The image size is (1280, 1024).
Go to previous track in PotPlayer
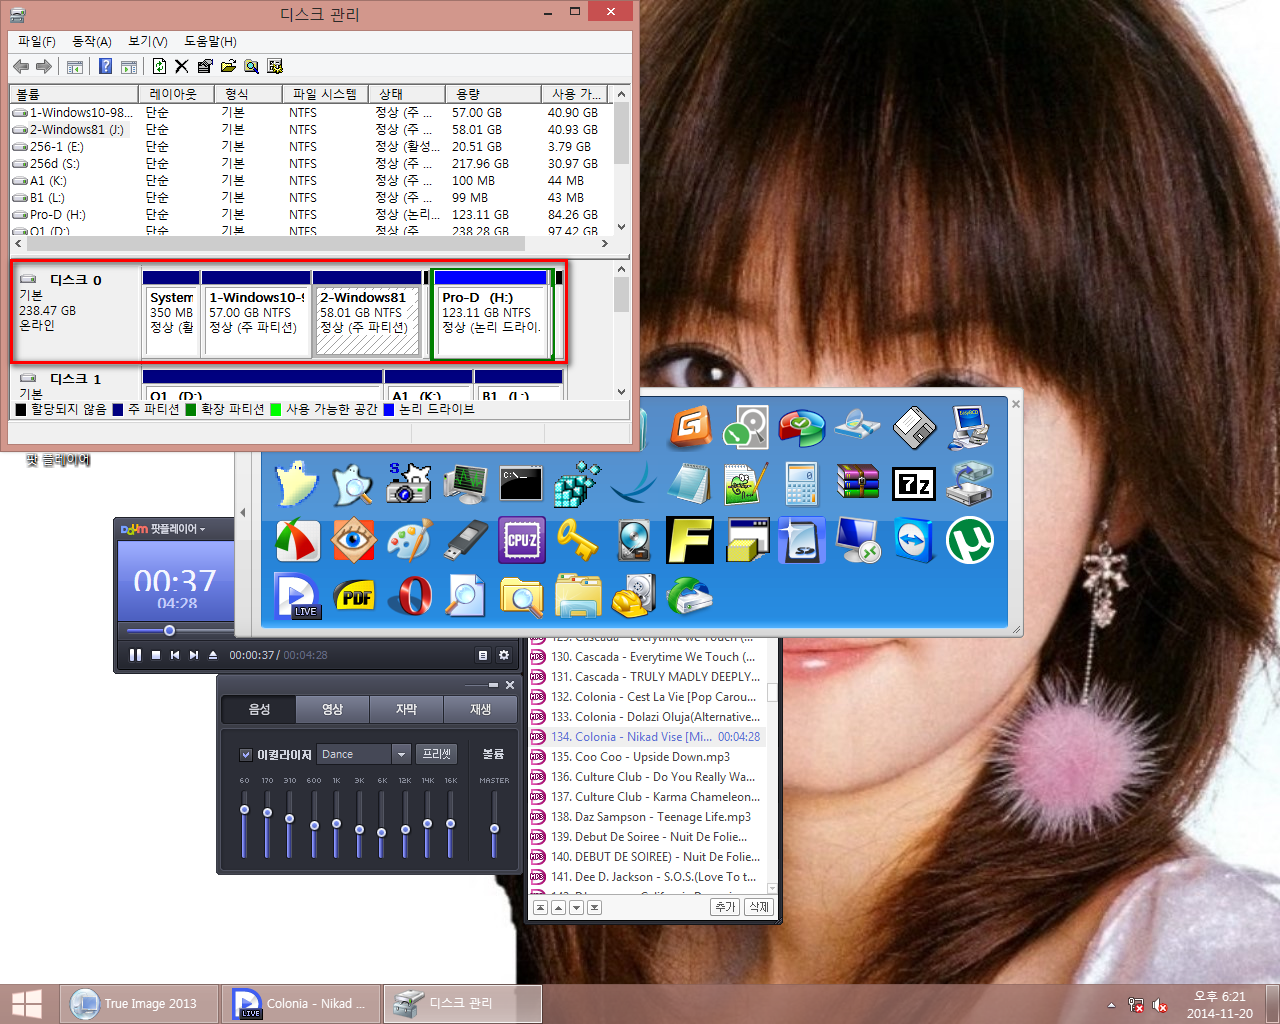(175, 655)
